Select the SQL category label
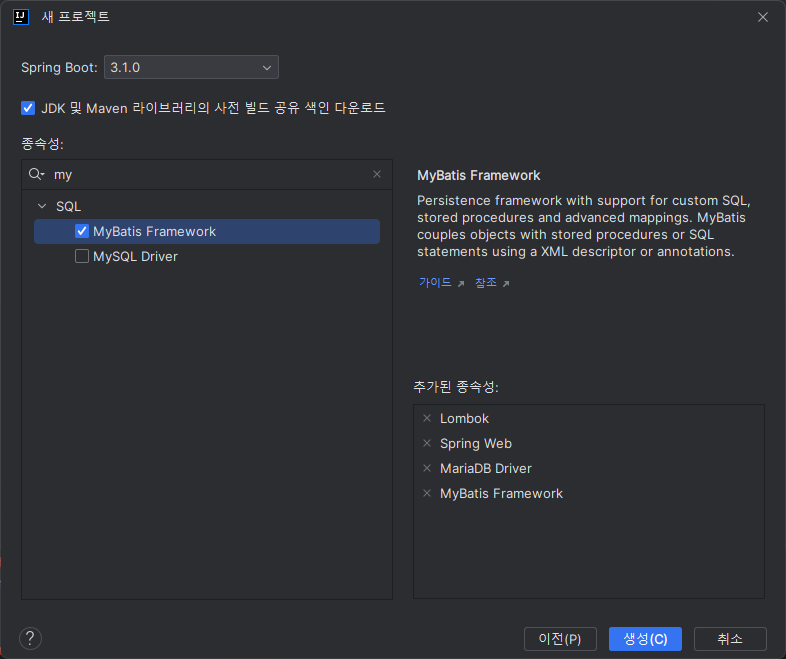This screenshot has width=786, height=659. [69, 206]
